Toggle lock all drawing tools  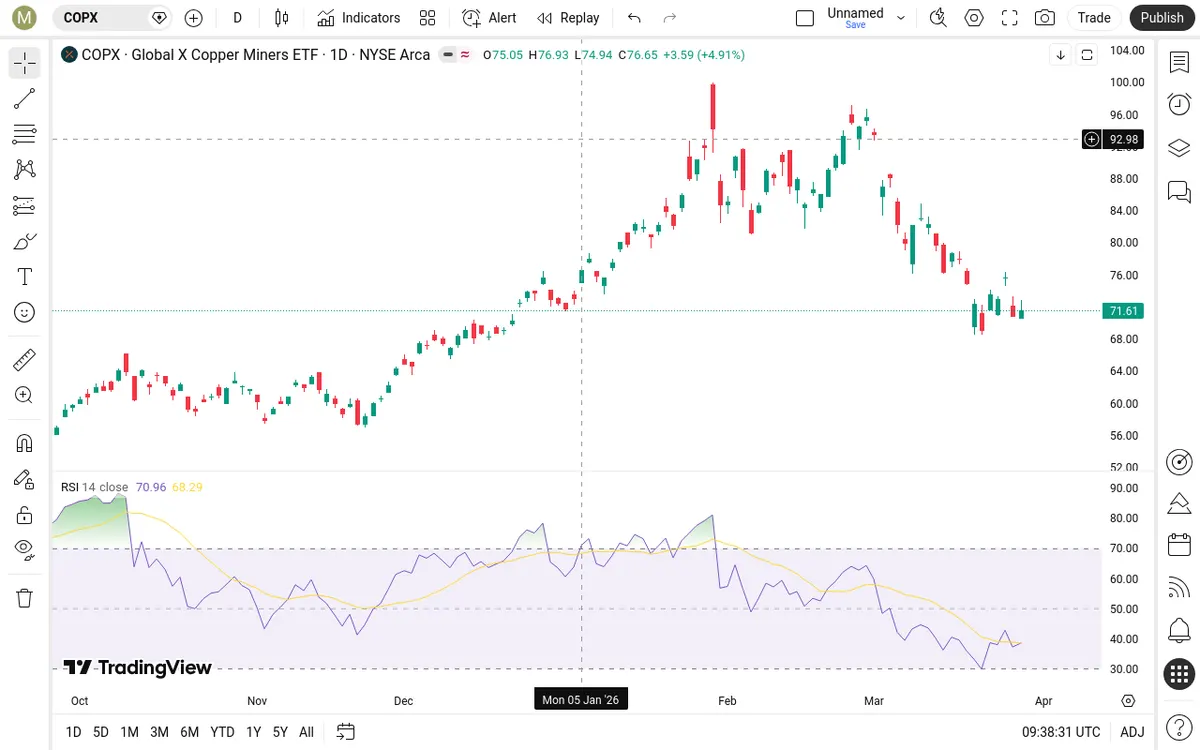tap(24, 515)
